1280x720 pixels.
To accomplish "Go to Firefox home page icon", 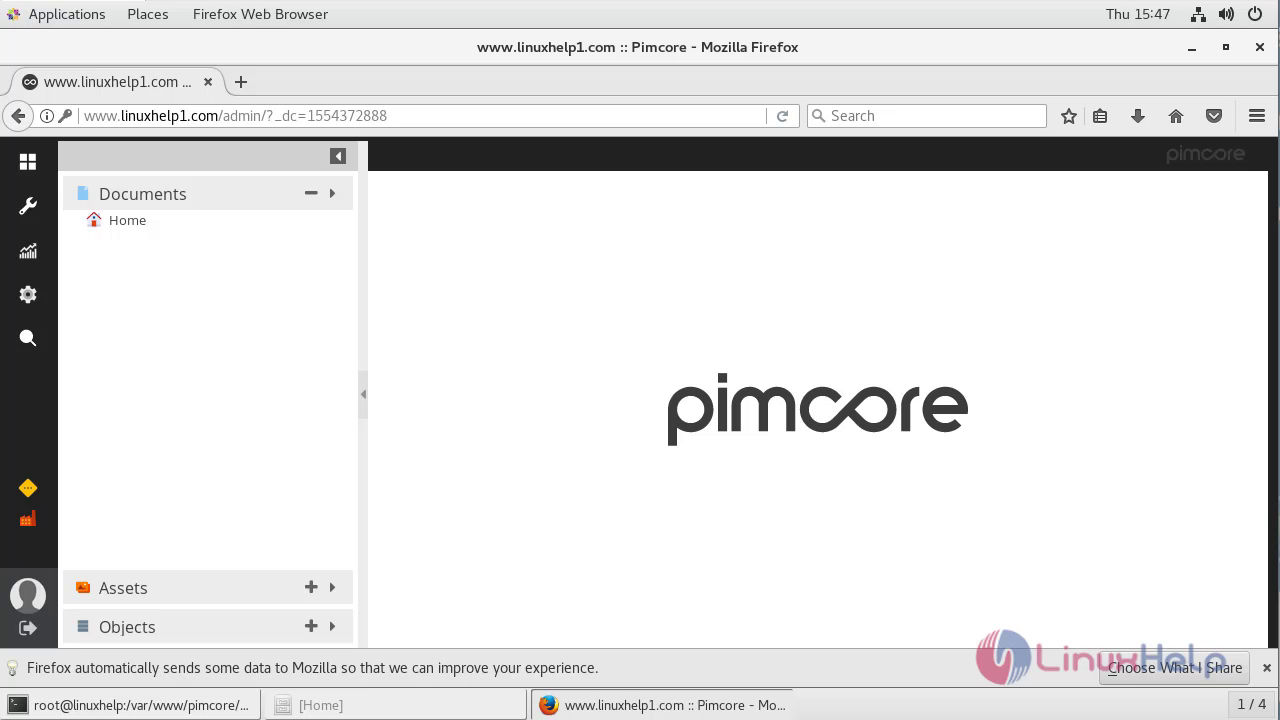I will pyautogui.click(x=1176, y=116).
